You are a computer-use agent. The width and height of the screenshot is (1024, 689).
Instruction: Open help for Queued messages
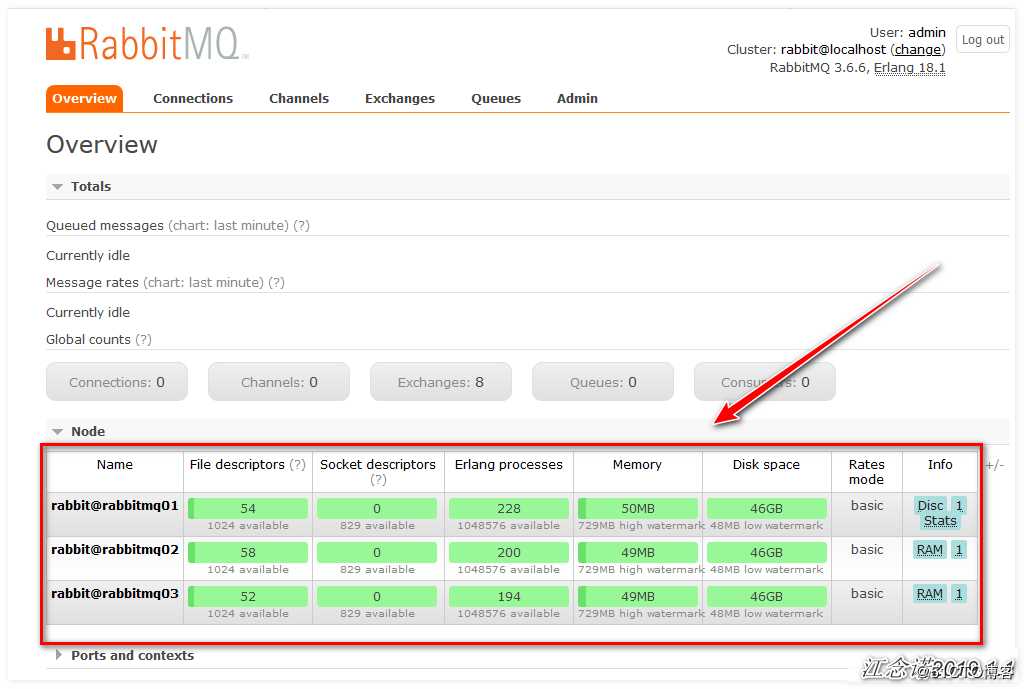pyautogui.click(x=301, y=226)
